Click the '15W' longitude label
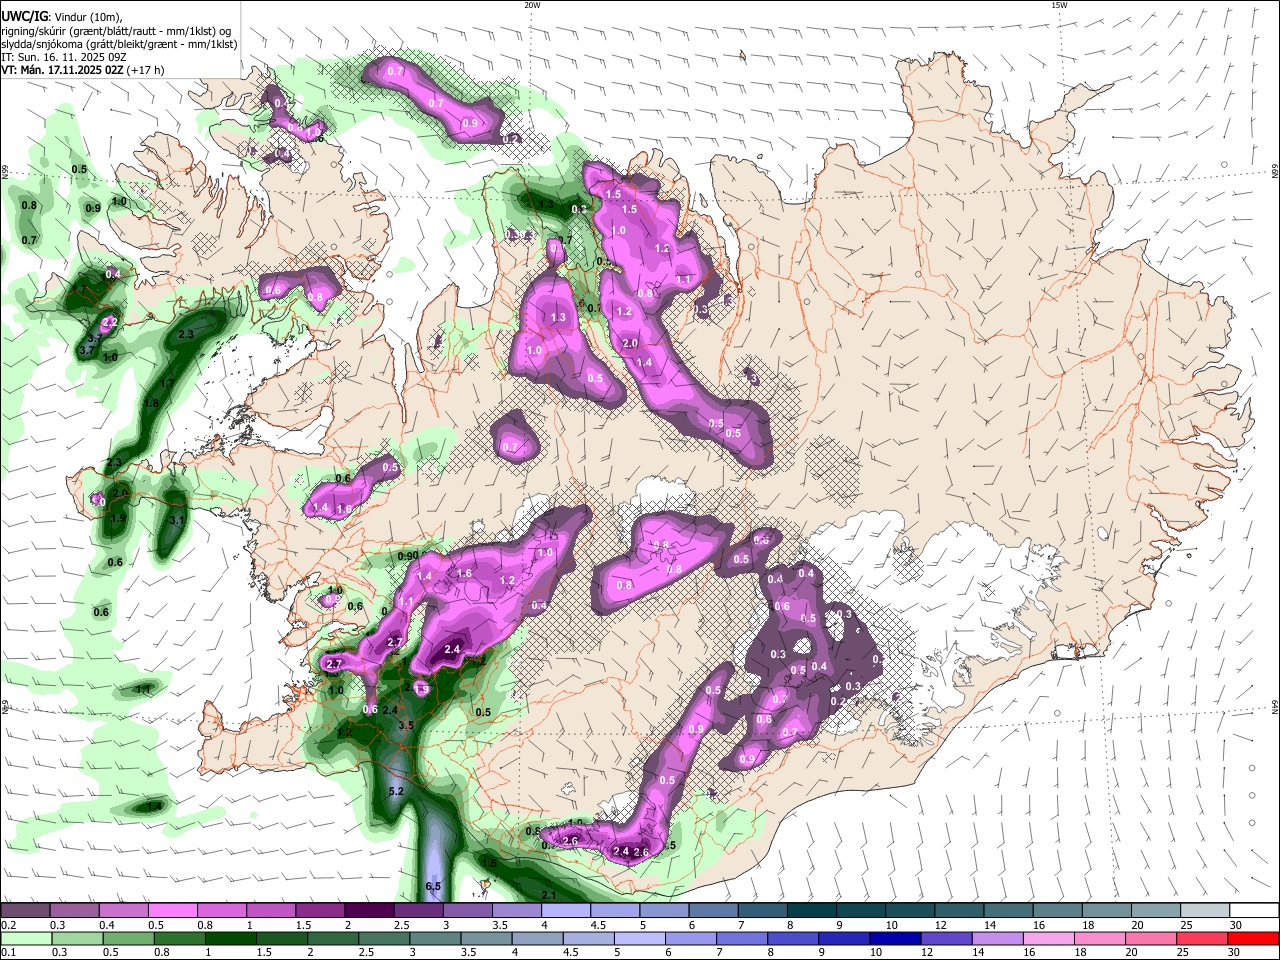1280x960 pixels. [x=1059, y=5]
